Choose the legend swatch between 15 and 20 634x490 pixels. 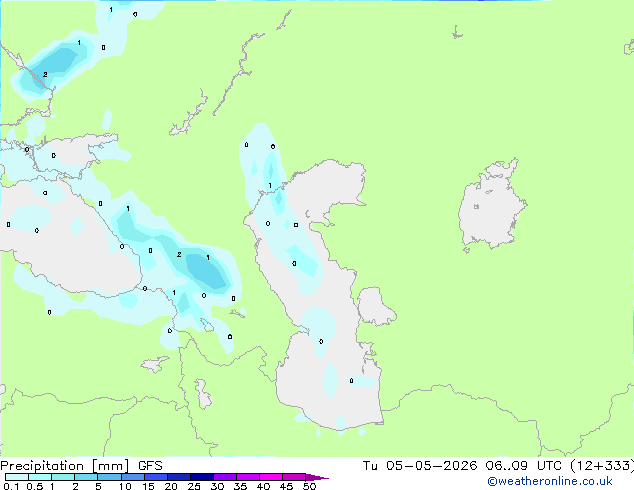(x=156, y=477)
